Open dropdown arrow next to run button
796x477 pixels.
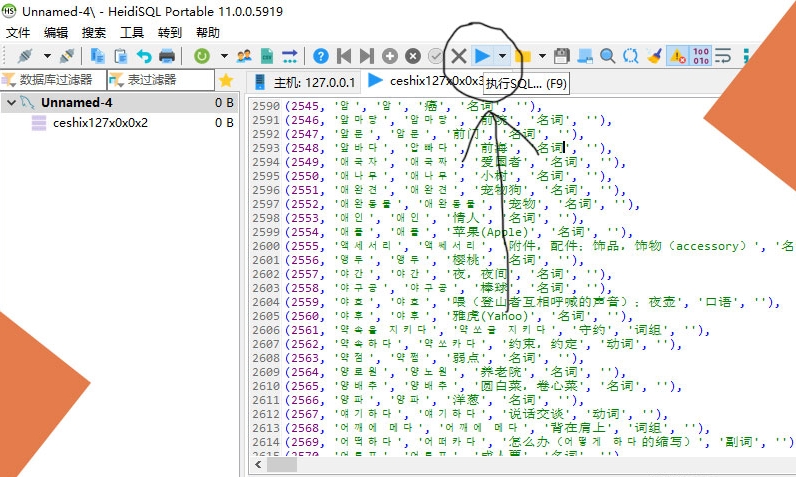coord(502,56)
